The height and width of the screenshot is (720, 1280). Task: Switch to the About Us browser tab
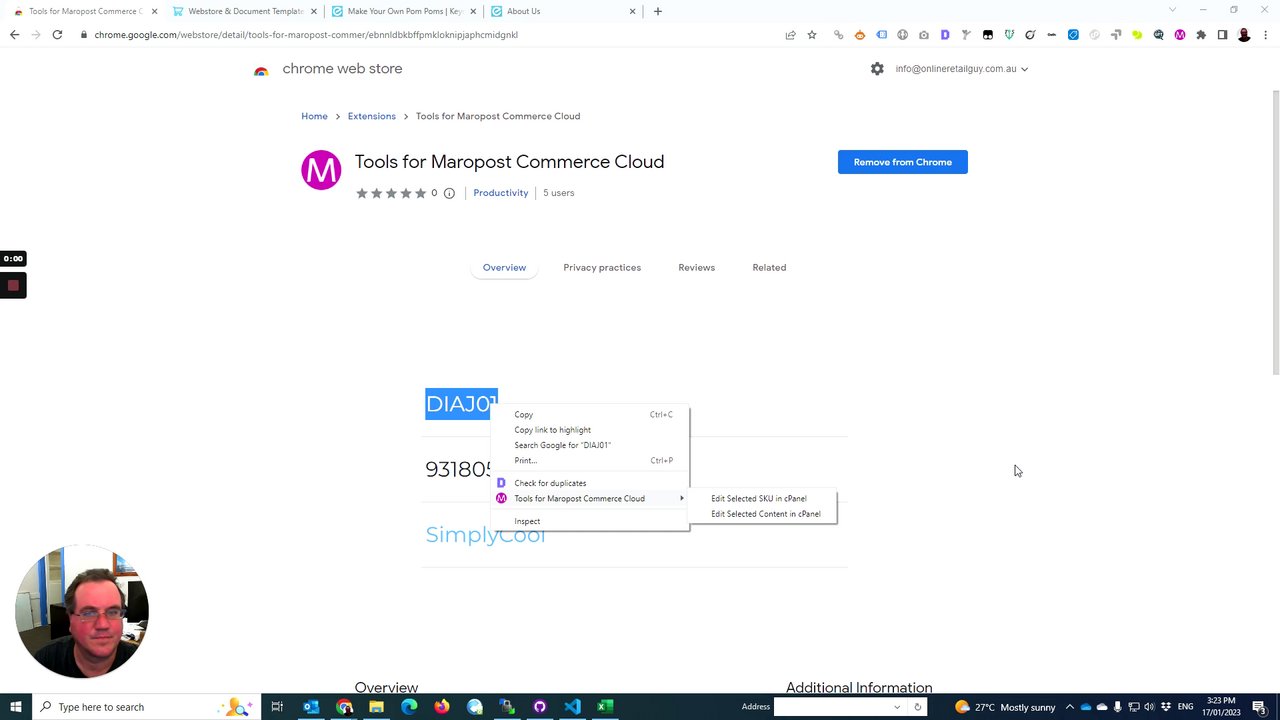562,11
